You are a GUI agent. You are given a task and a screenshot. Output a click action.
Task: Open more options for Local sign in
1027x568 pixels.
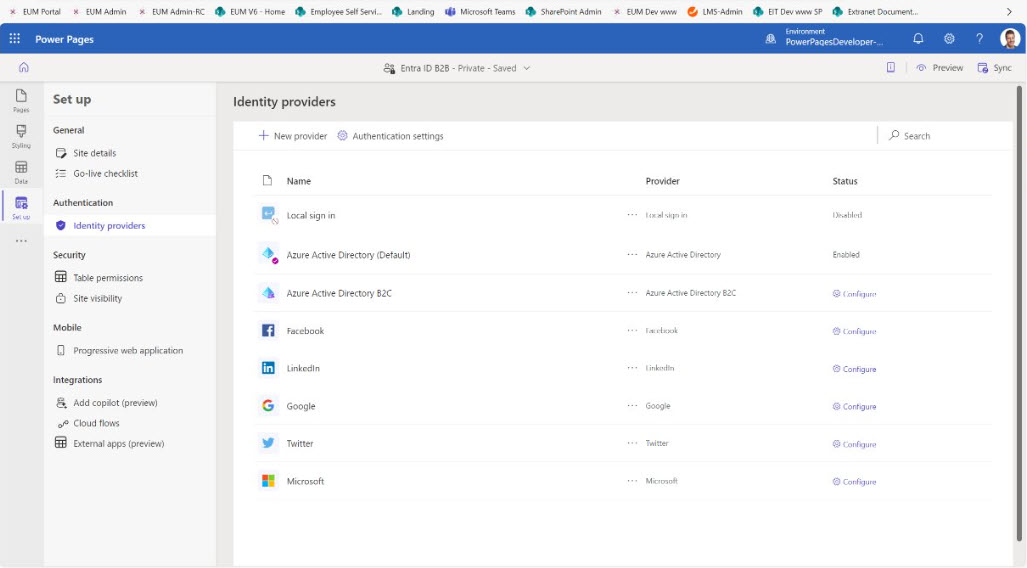click(632, 215)
